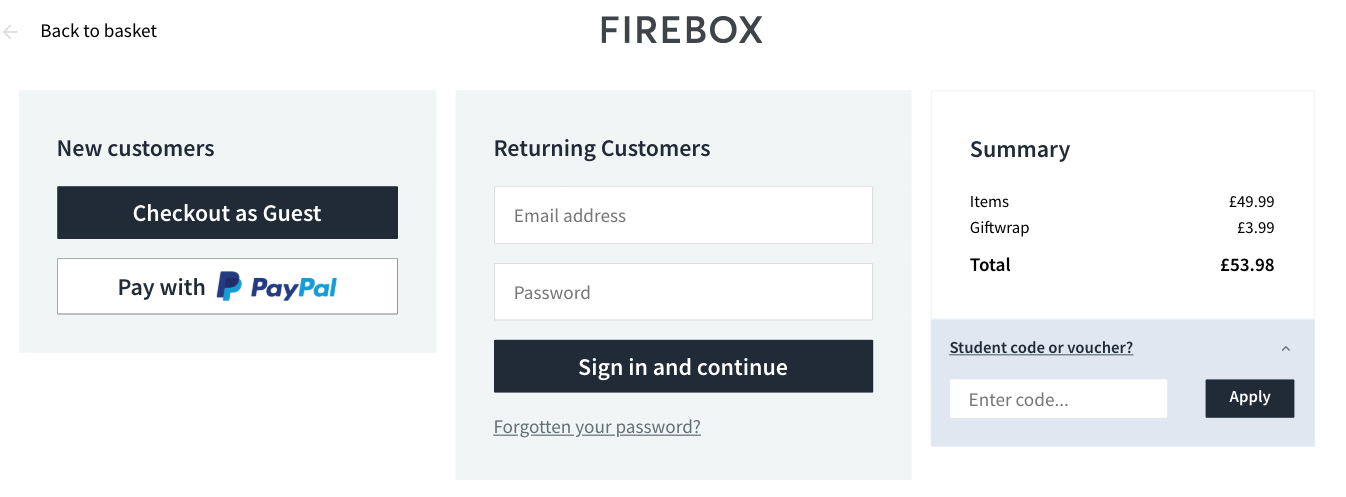Click the Giftwrap line label

(999, 228)
